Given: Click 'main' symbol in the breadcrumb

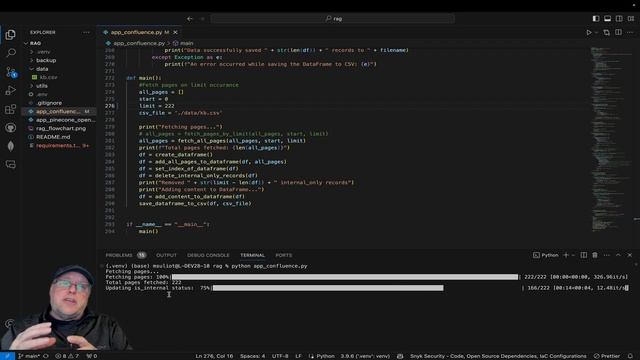Looking at the screenshot, I should pos(187,43).
